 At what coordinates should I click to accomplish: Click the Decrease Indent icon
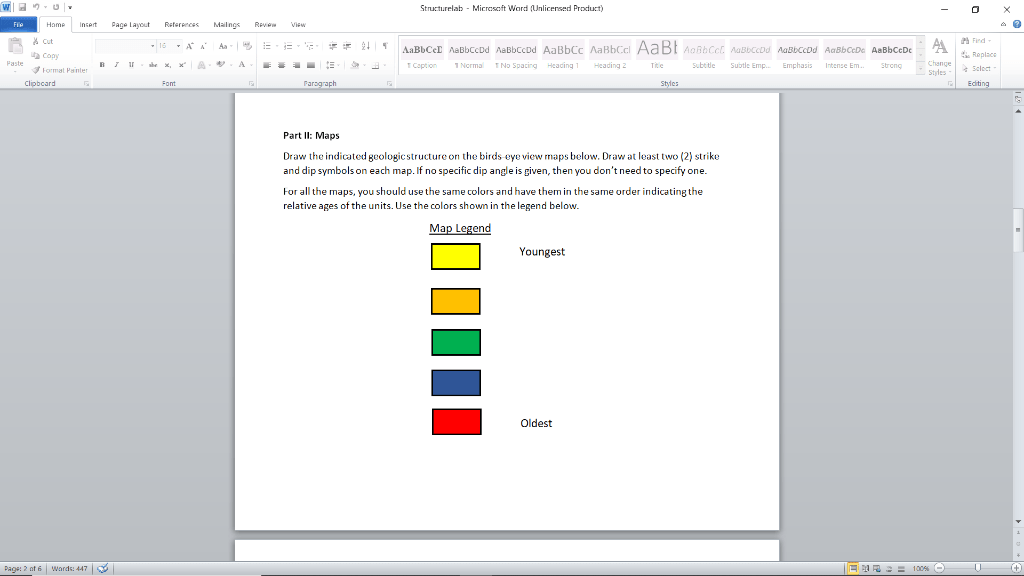point(332,46)
